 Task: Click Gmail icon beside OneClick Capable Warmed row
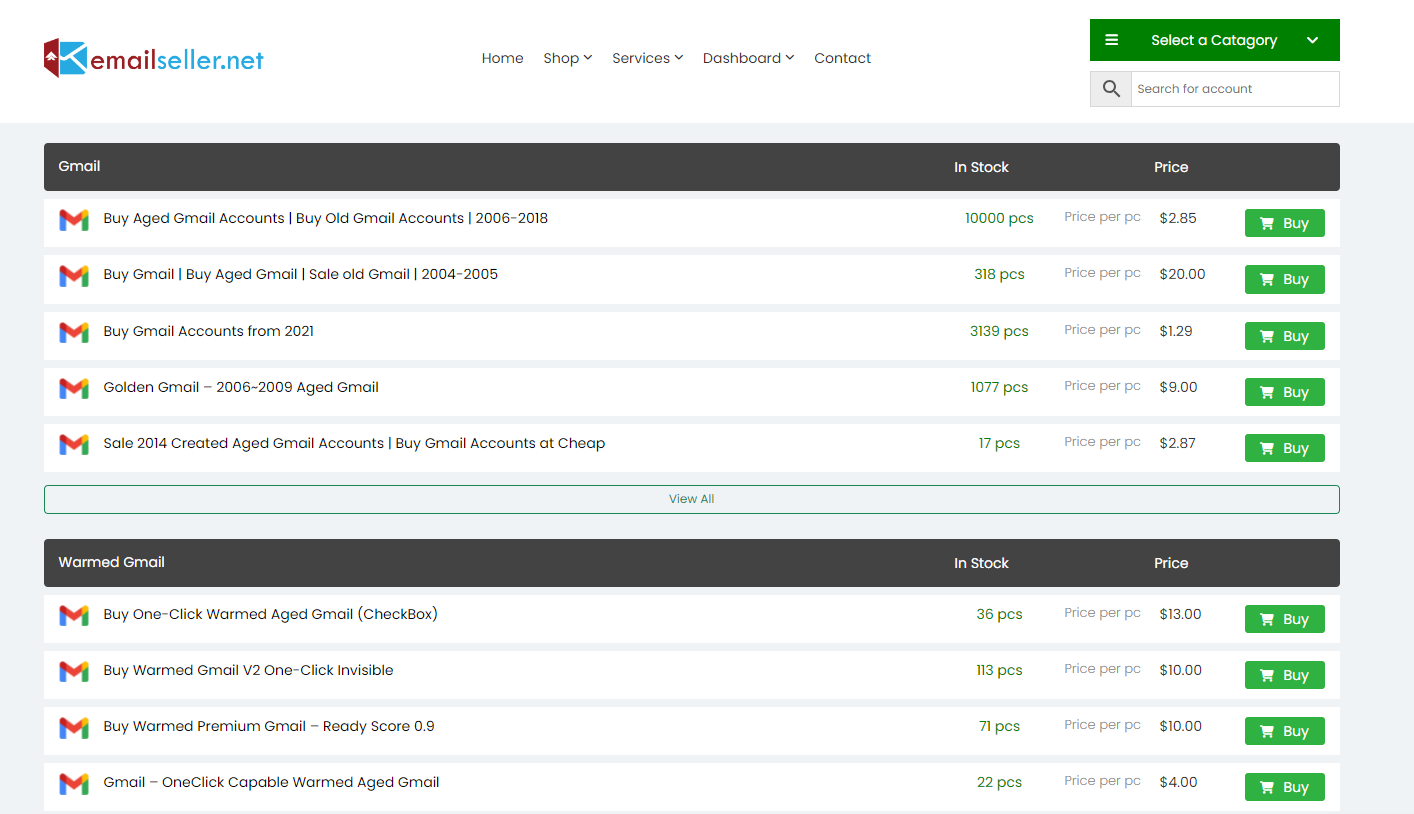pyautogui.click(x=74, y=784)
